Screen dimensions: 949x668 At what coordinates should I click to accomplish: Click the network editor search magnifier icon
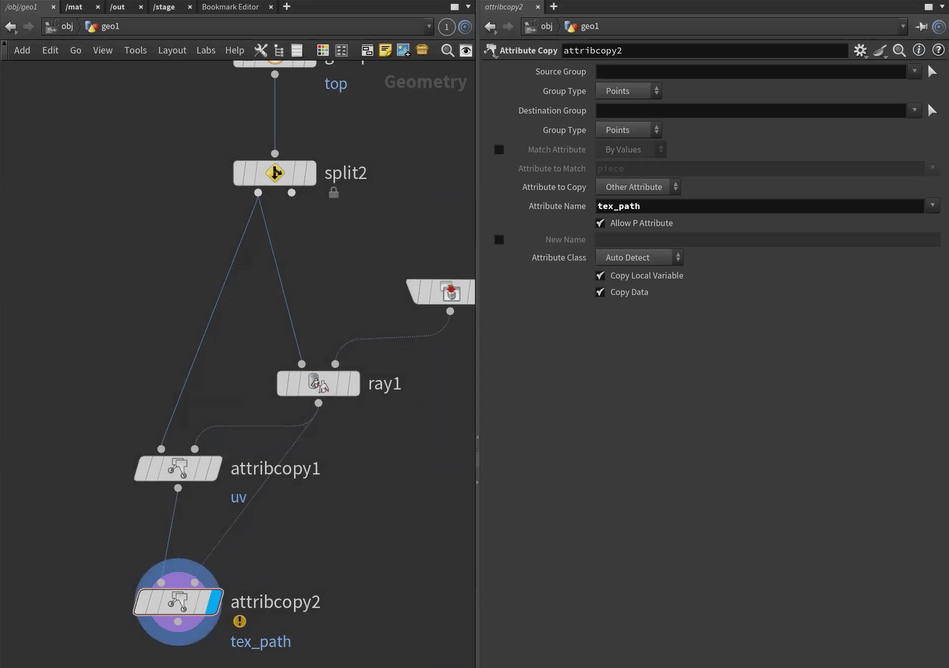[447, 50]
